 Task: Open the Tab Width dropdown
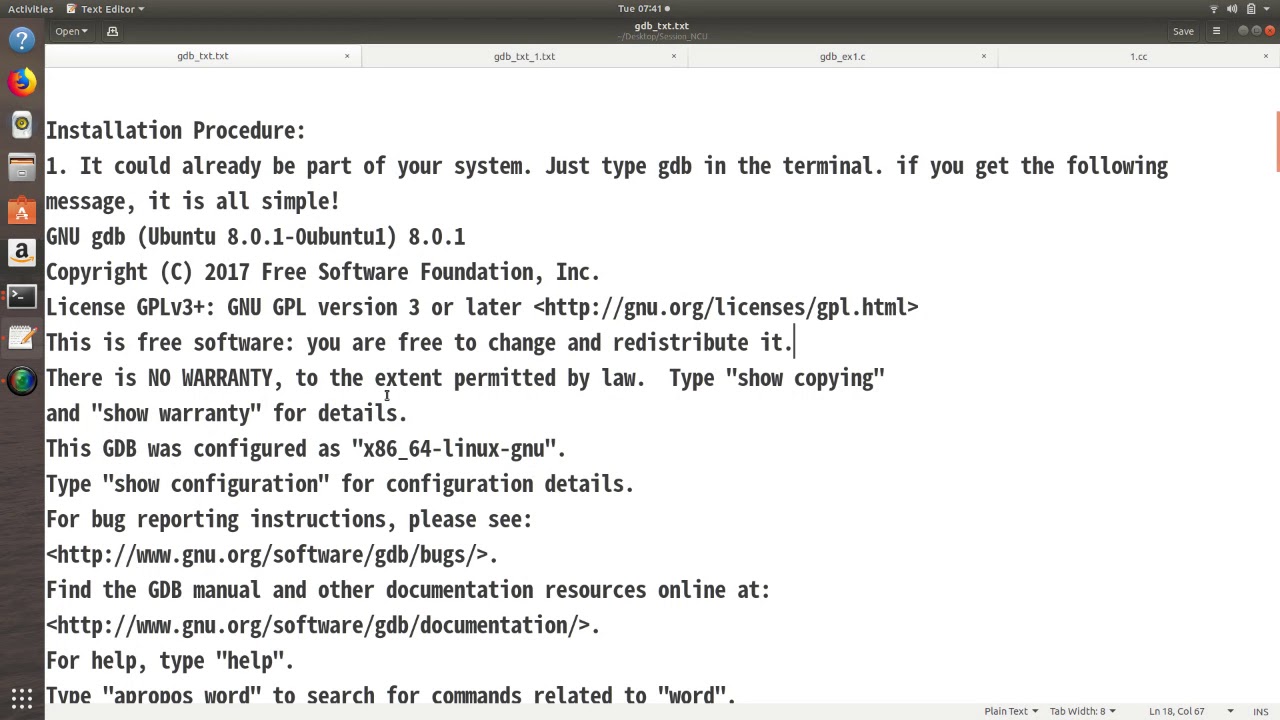(x=1082, y=711)
